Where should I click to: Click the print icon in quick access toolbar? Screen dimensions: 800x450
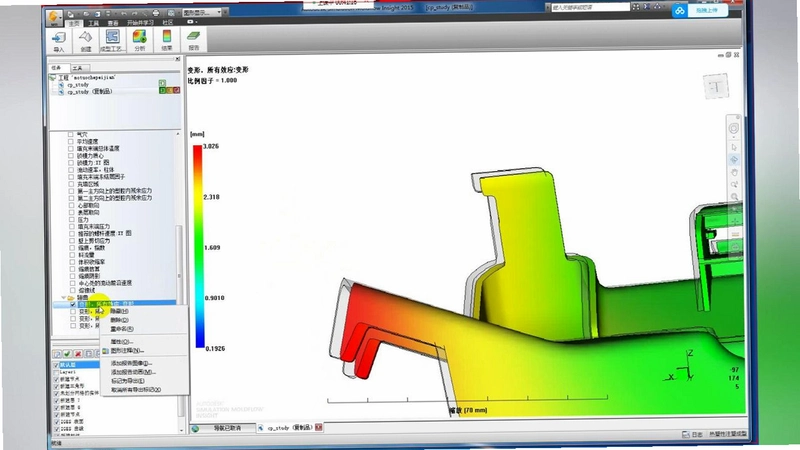(x=156, y=13)
